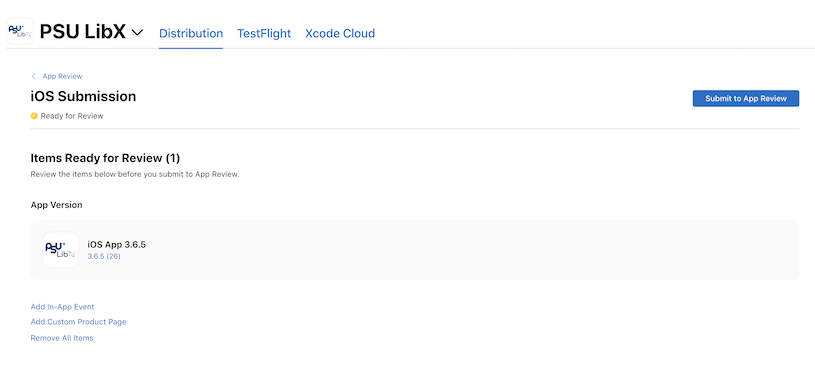Select the iOS App 3.6.5 item title
815x371 pixels.
pos(116,245)
